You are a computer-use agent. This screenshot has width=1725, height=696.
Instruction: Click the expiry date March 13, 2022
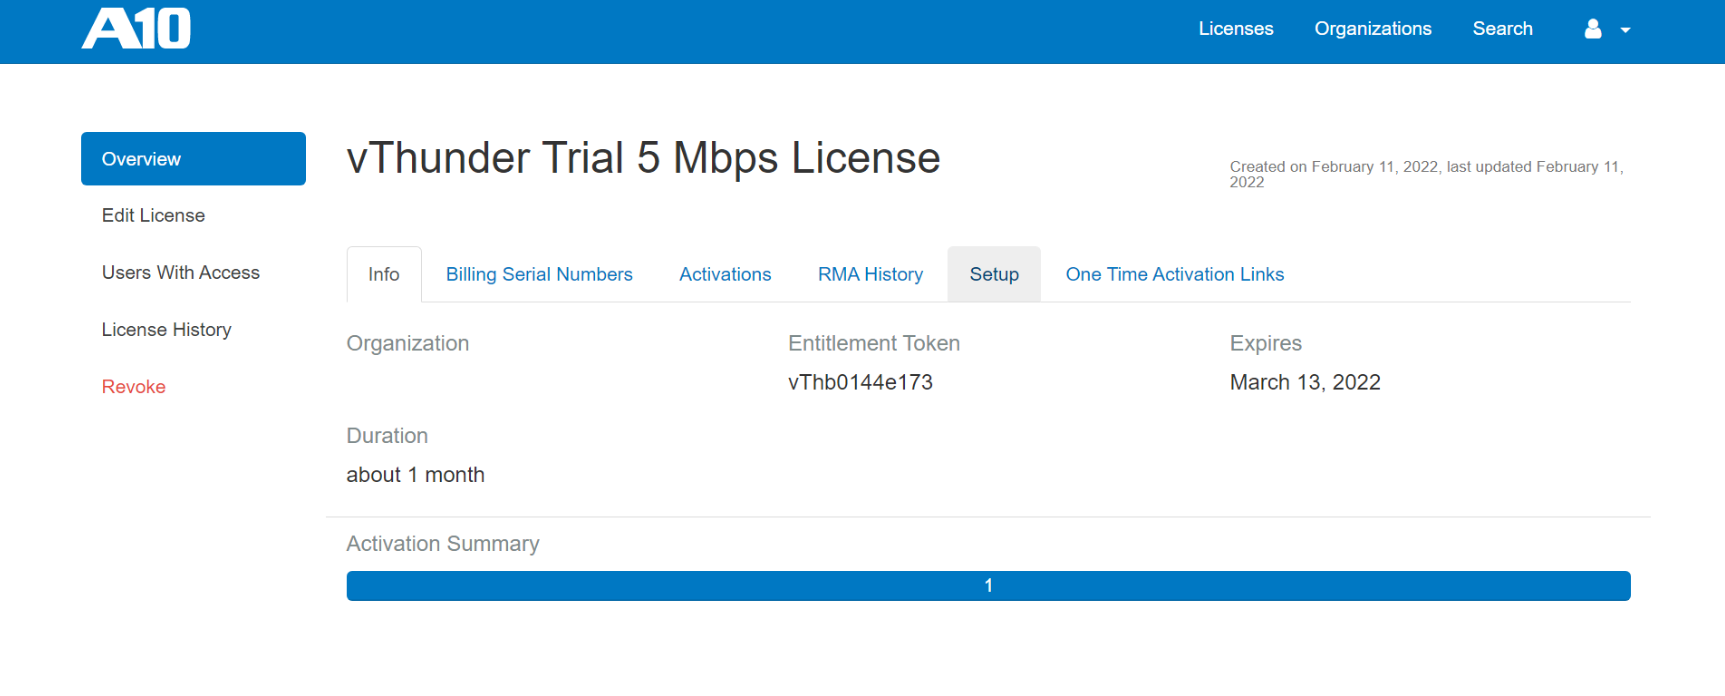(1305, 382)
